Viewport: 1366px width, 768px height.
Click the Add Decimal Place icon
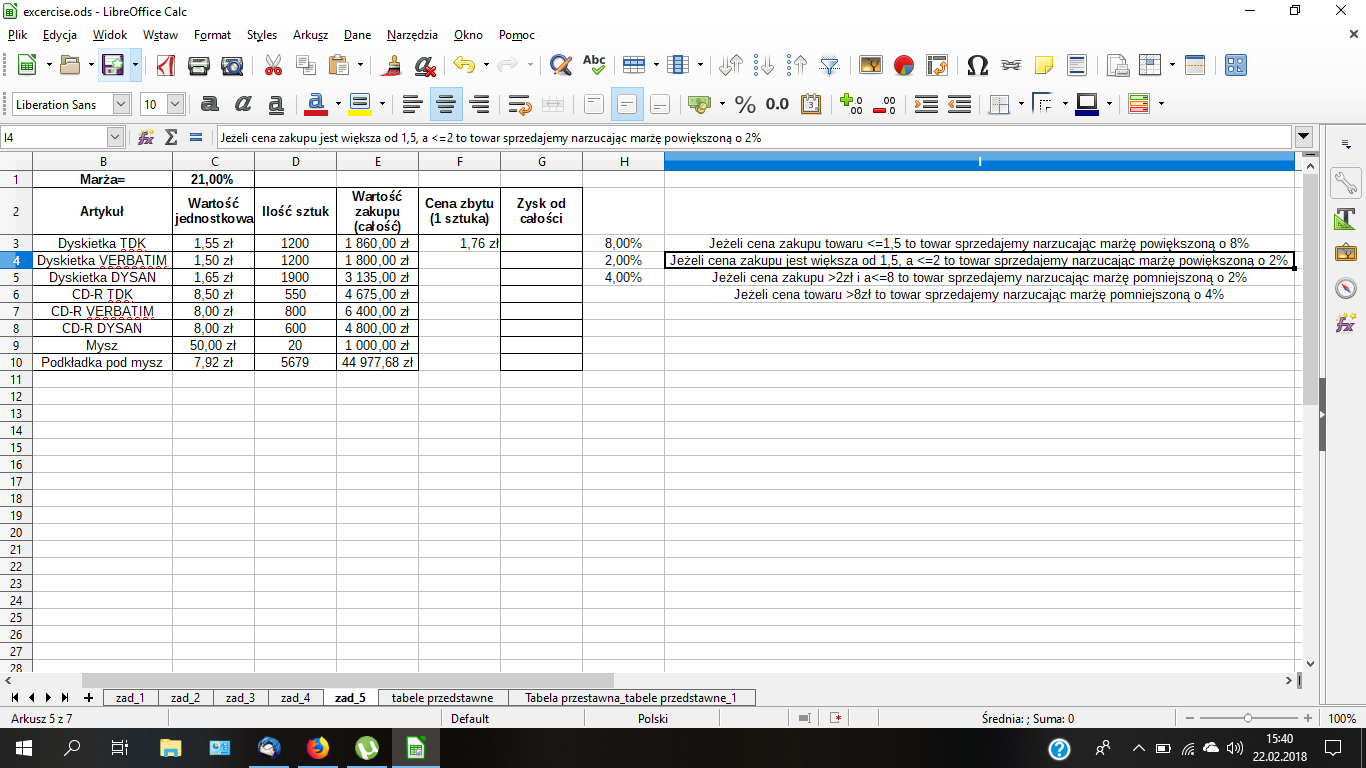click(x=851, y=104)
